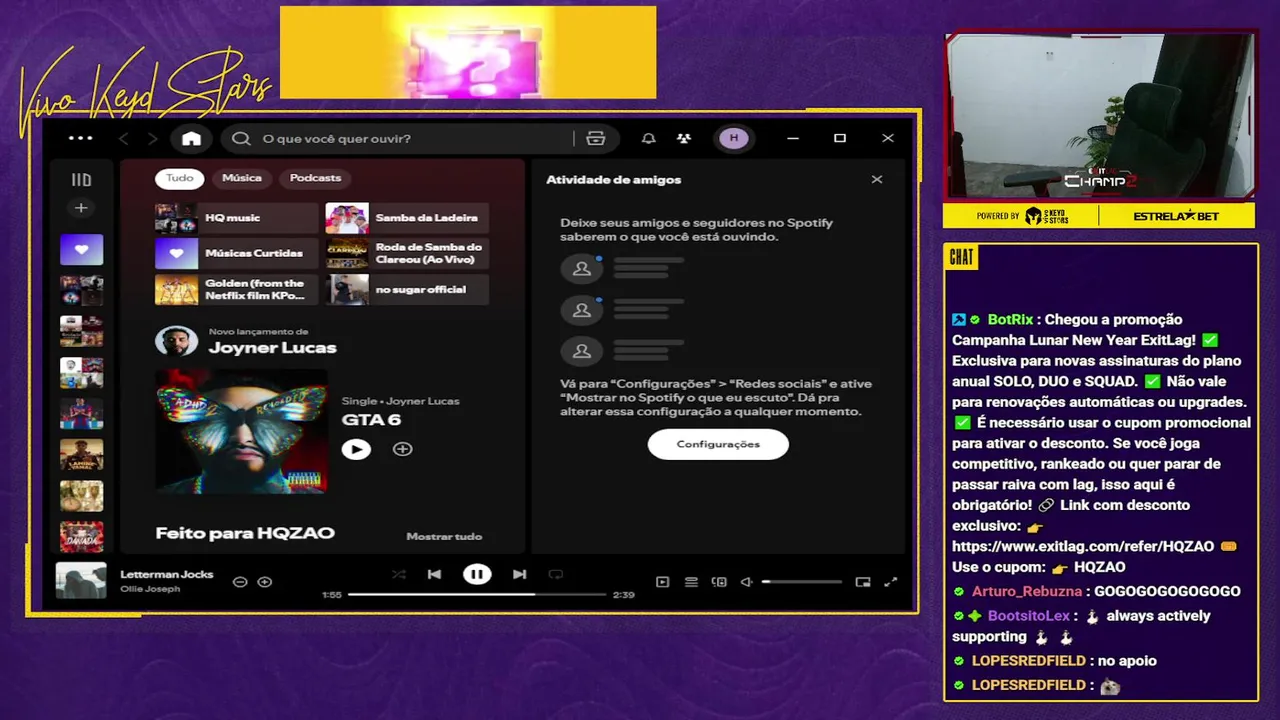Toggle the friend activity icon
This screenshot has width=1280, height=720.
point(683,138)
